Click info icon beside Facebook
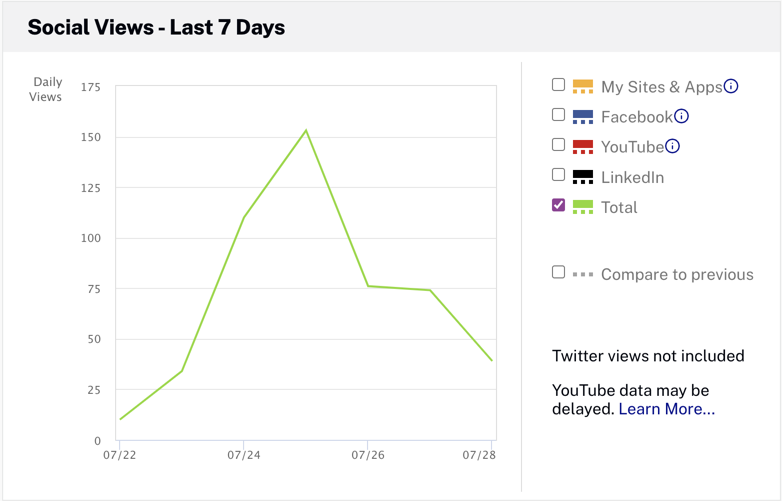 tap(681, 116)
